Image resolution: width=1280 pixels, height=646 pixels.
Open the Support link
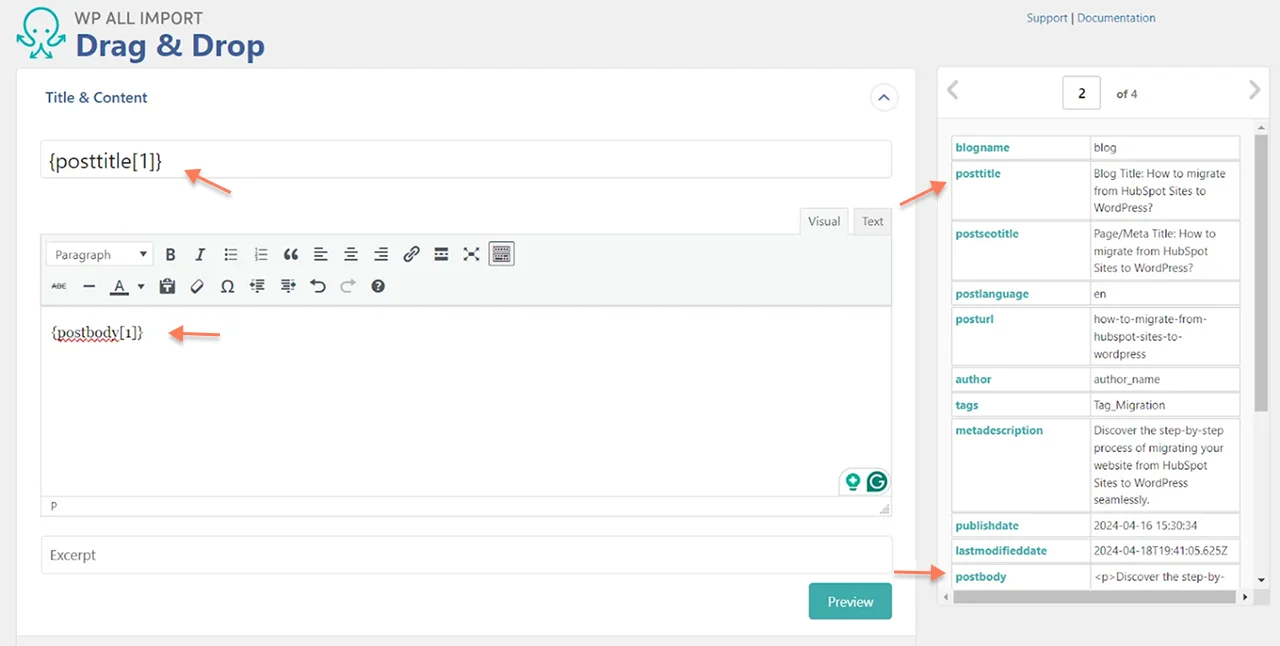click(1047, 18)
